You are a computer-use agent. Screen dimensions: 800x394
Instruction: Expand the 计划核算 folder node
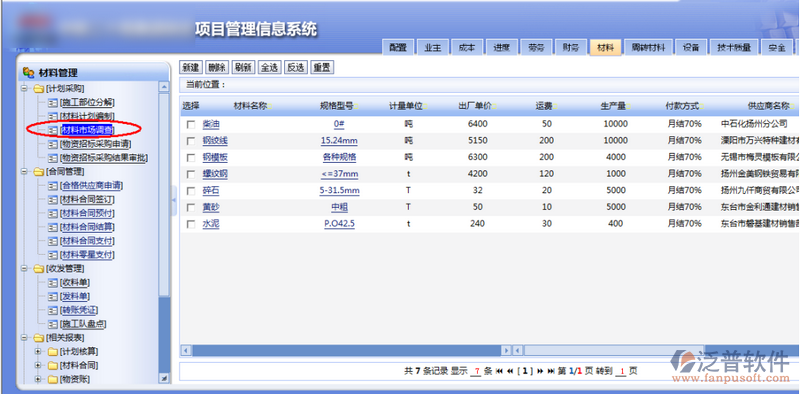(38, 352)
